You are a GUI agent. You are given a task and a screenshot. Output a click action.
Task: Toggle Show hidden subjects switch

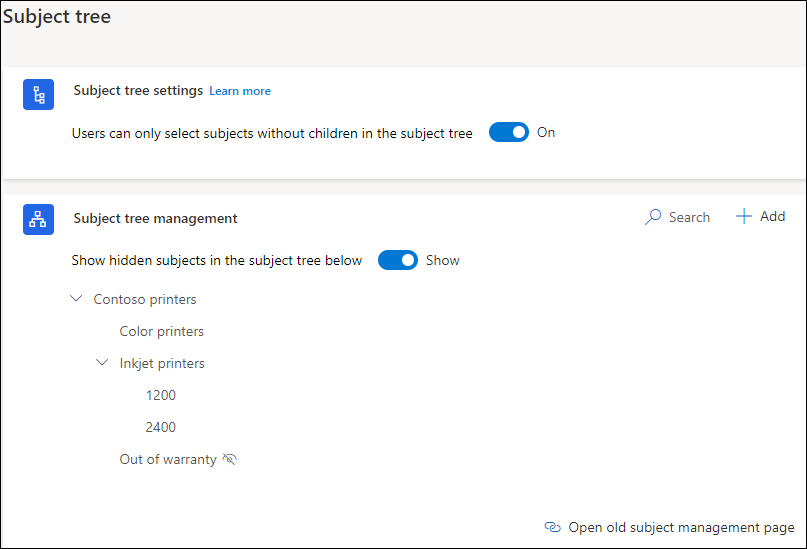(397, 260)
